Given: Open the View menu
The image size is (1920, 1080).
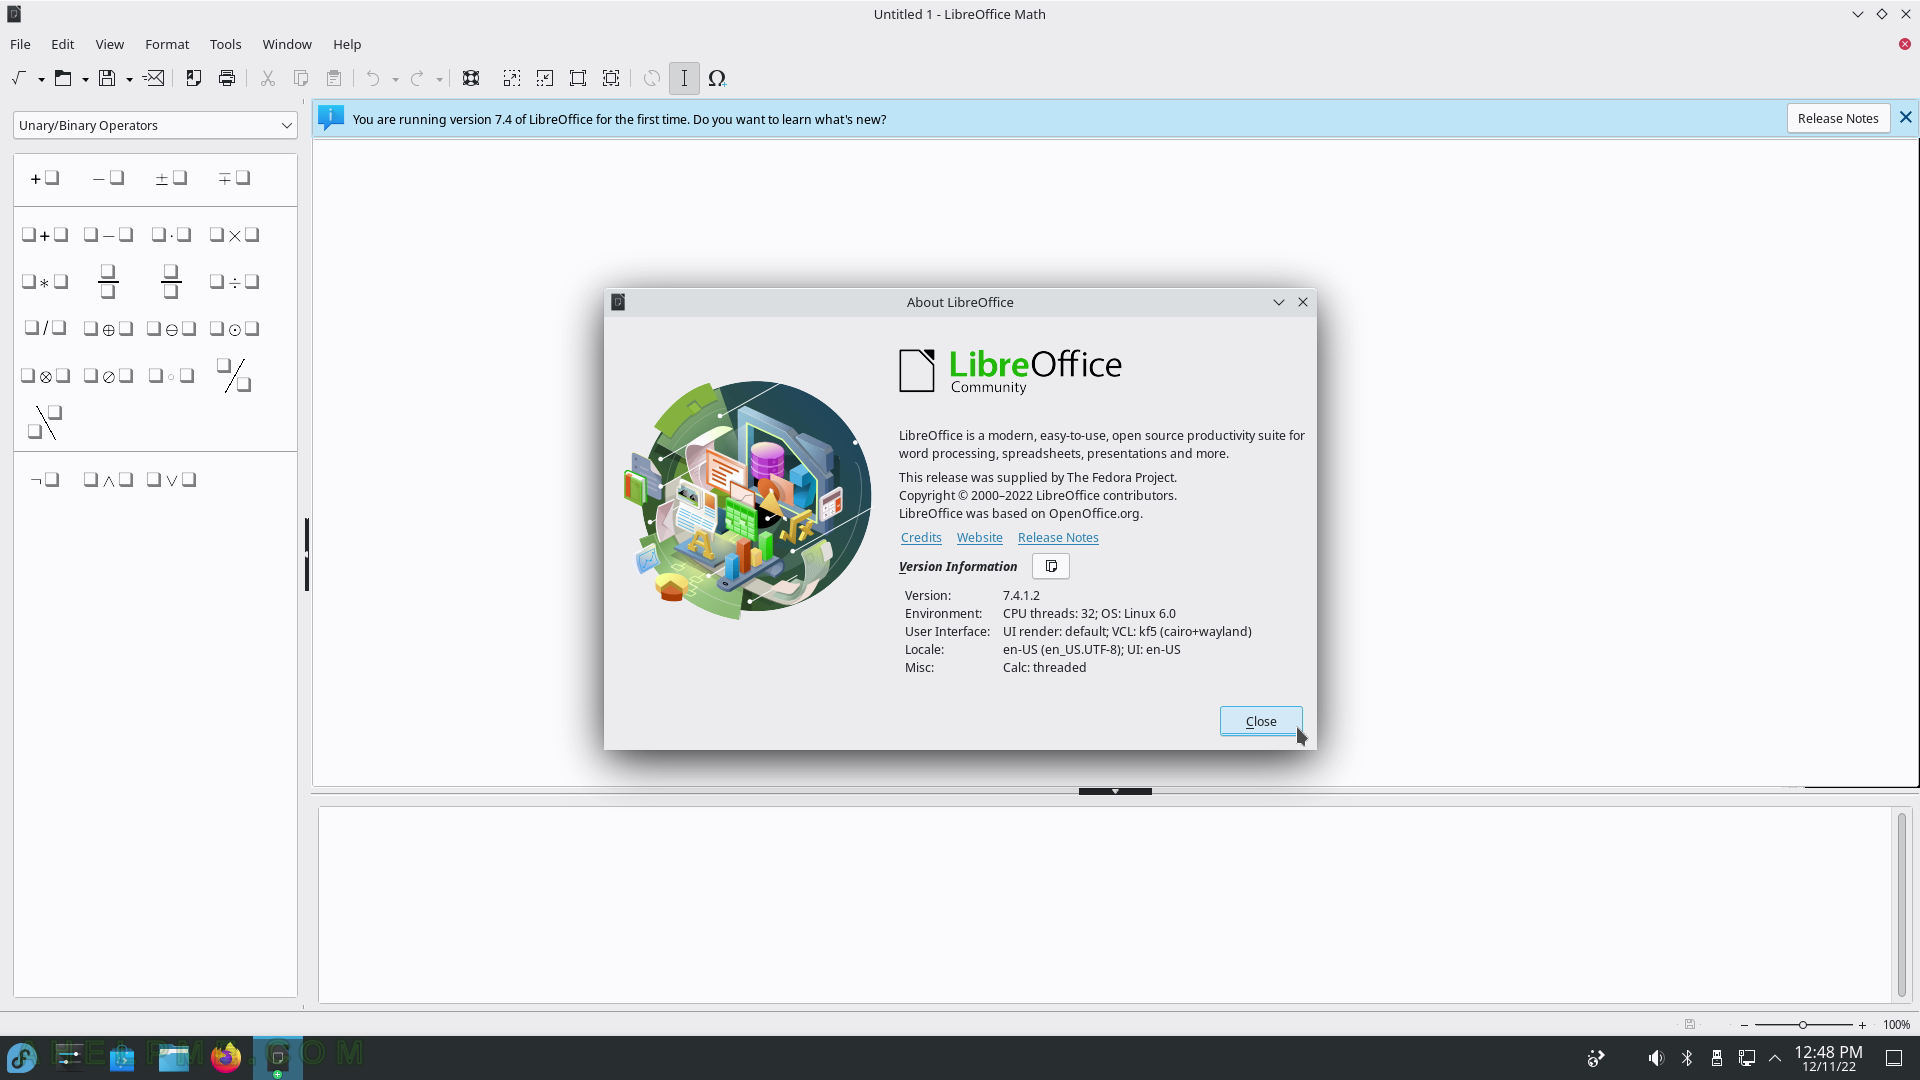Looking at the screenshot, I should pyautogui.click(x=110, y=44).
